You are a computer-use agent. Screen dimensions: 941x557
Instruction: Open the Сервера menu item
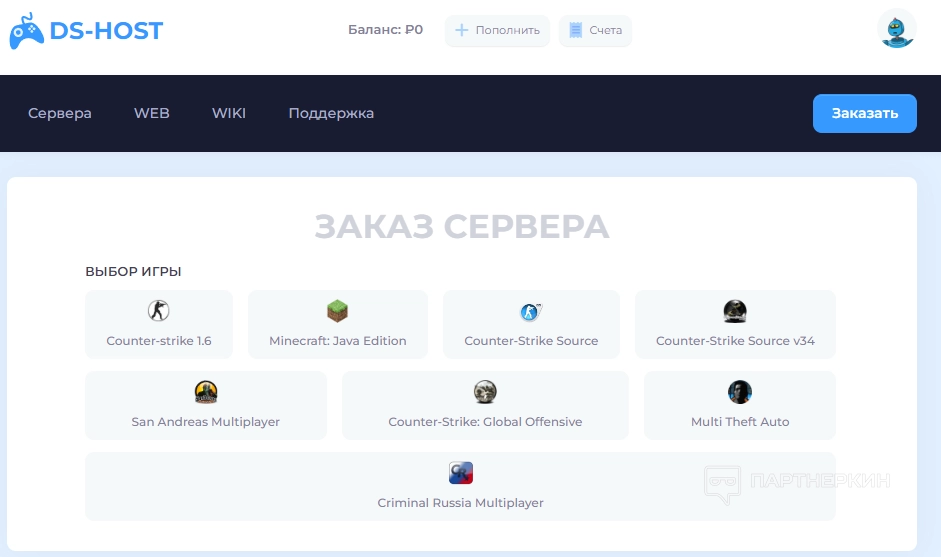click(60, 113)
